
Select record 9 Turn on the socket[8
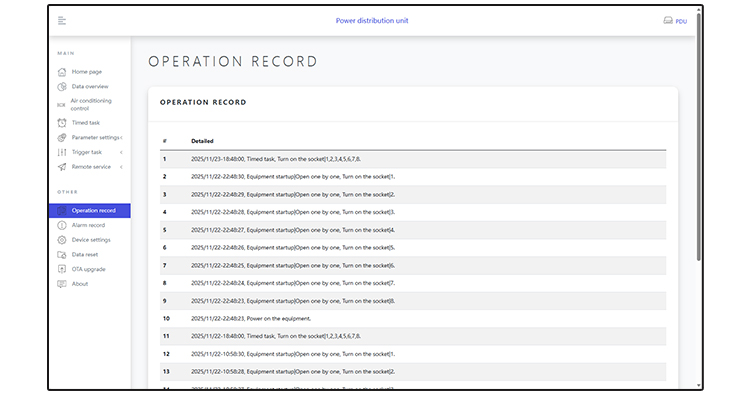(413, 301)
